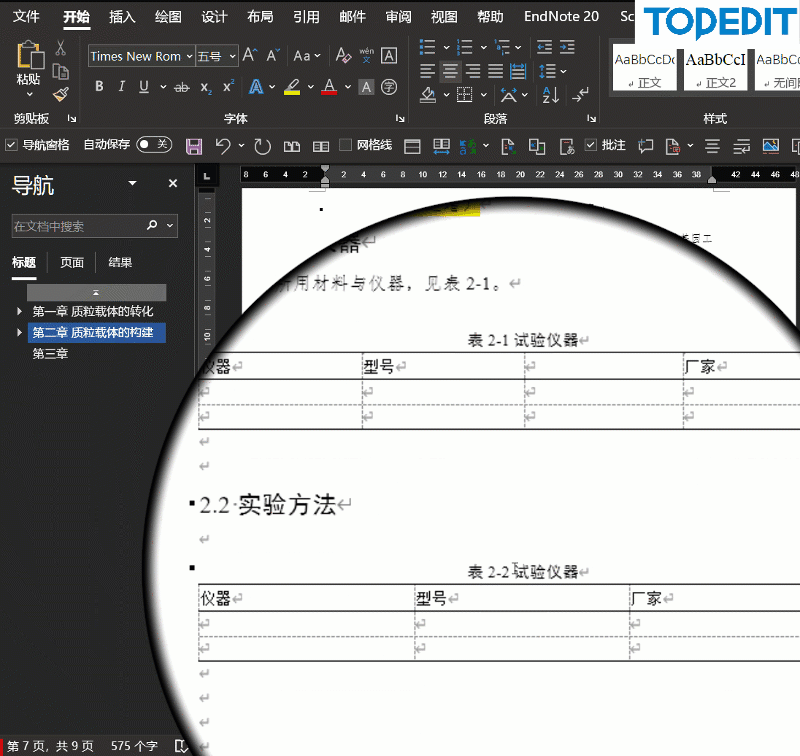The width and height of the screenshot is (800, 756).
Task: Click the Paste clipboard icon
Action: [30, 55]
